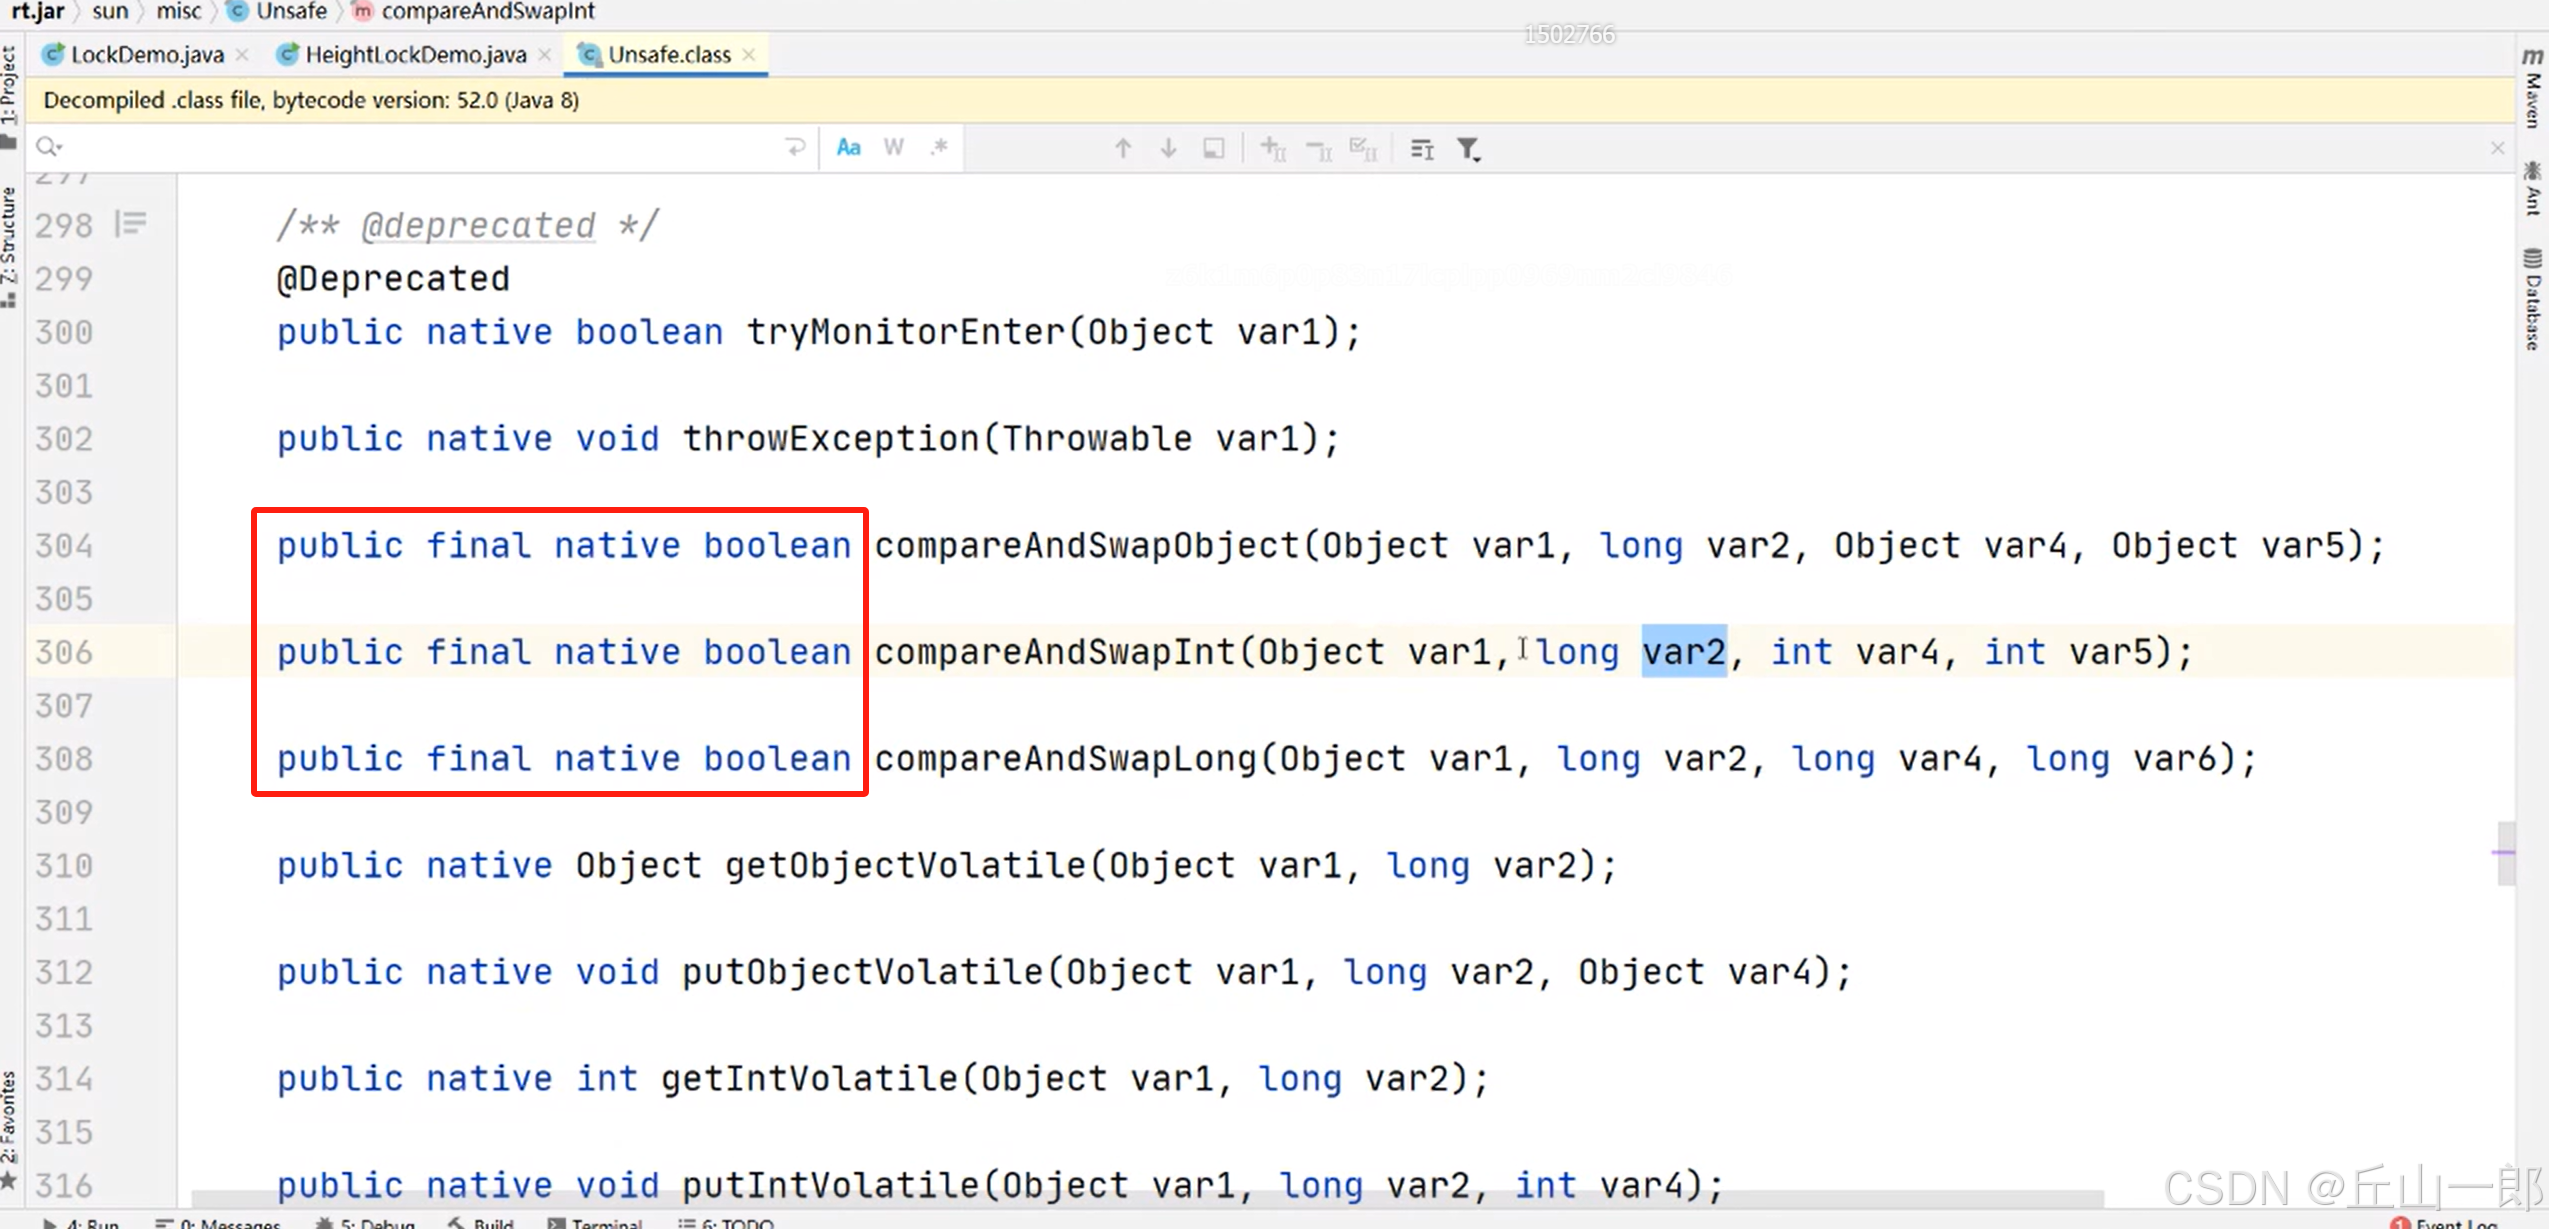Go to next search occurrence
The width and height of the screenshot is (2549, 1229).
[1167, 149]
